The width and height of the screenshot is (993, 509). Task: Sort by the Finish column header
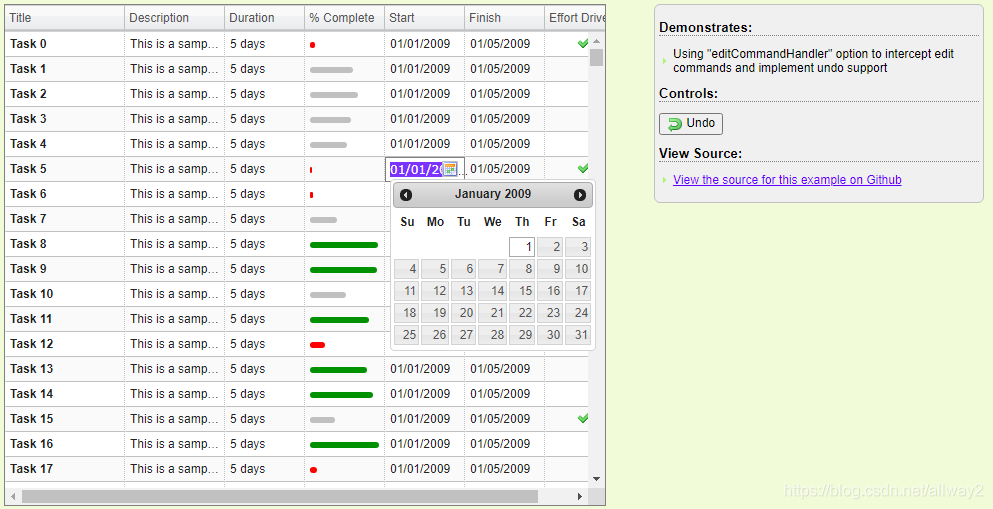(x=503, y=18)
